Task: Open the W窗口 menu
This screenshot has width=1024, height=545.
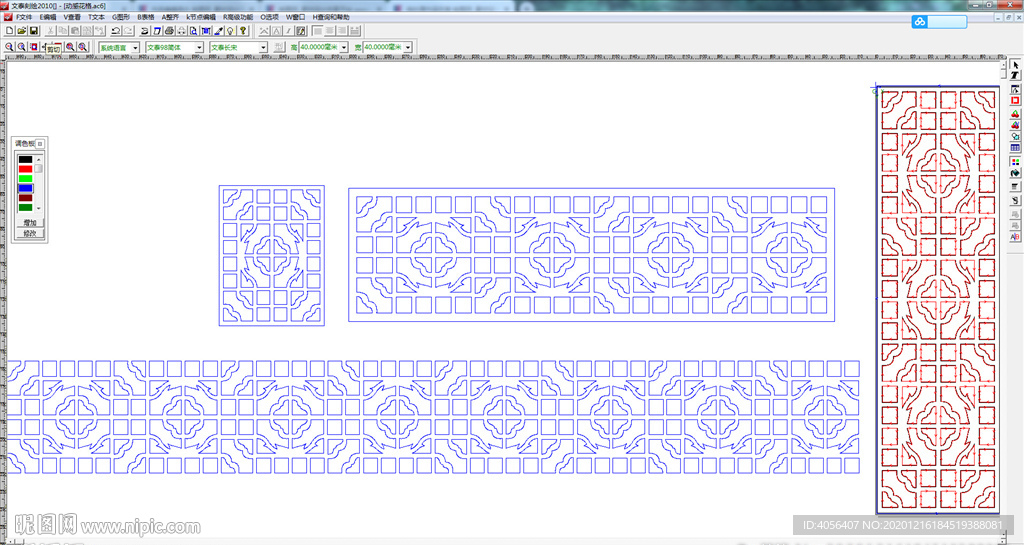Action: pos(295,17)
